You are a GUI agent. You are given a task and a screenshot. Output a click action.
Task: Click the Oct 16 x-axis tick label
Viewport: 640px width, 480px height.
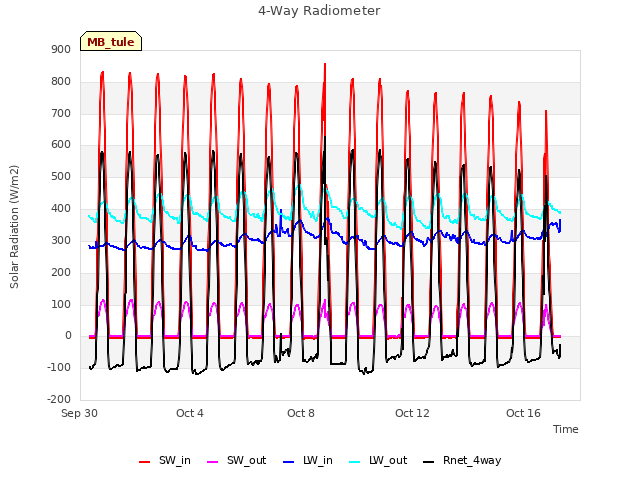pyautogui.click(x=523, y=413)
